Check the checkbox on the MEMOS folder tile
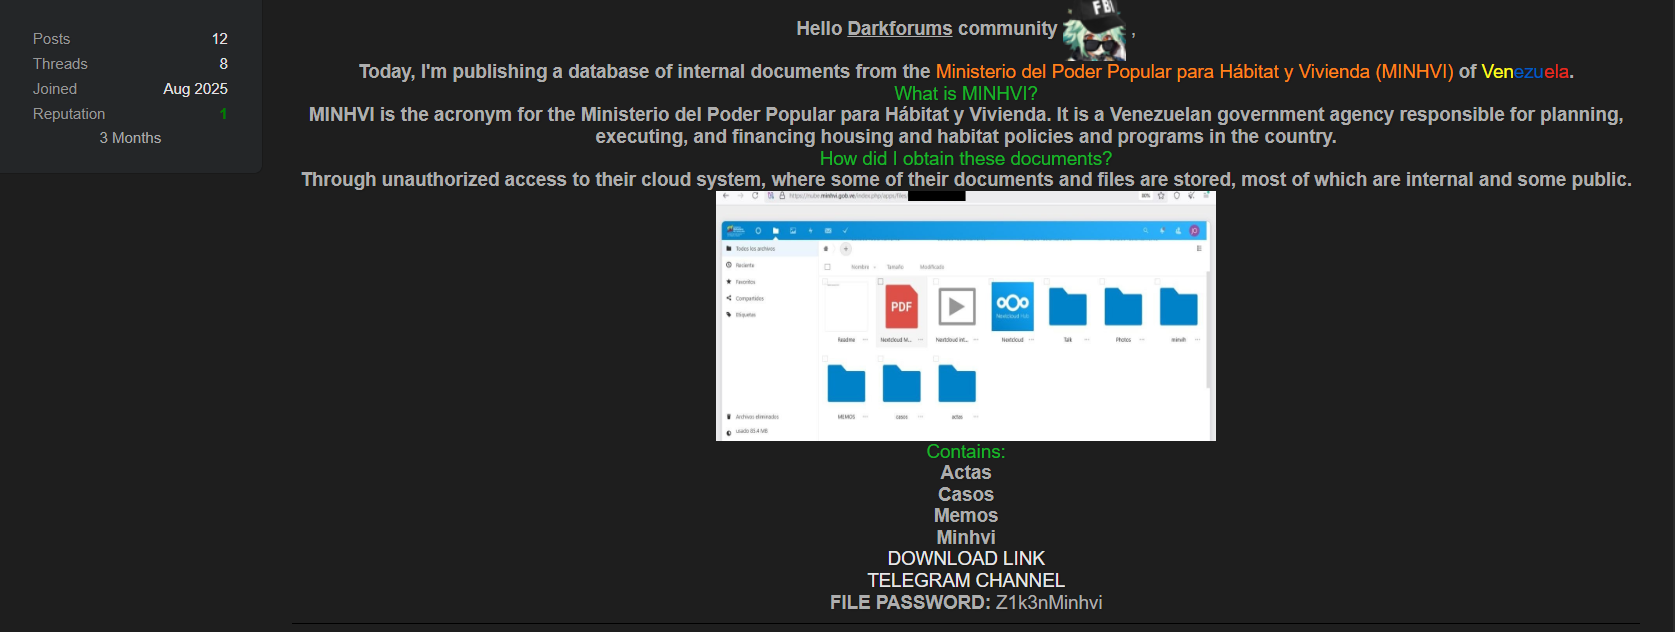1675x632 pixels. (x=825, y=358)
